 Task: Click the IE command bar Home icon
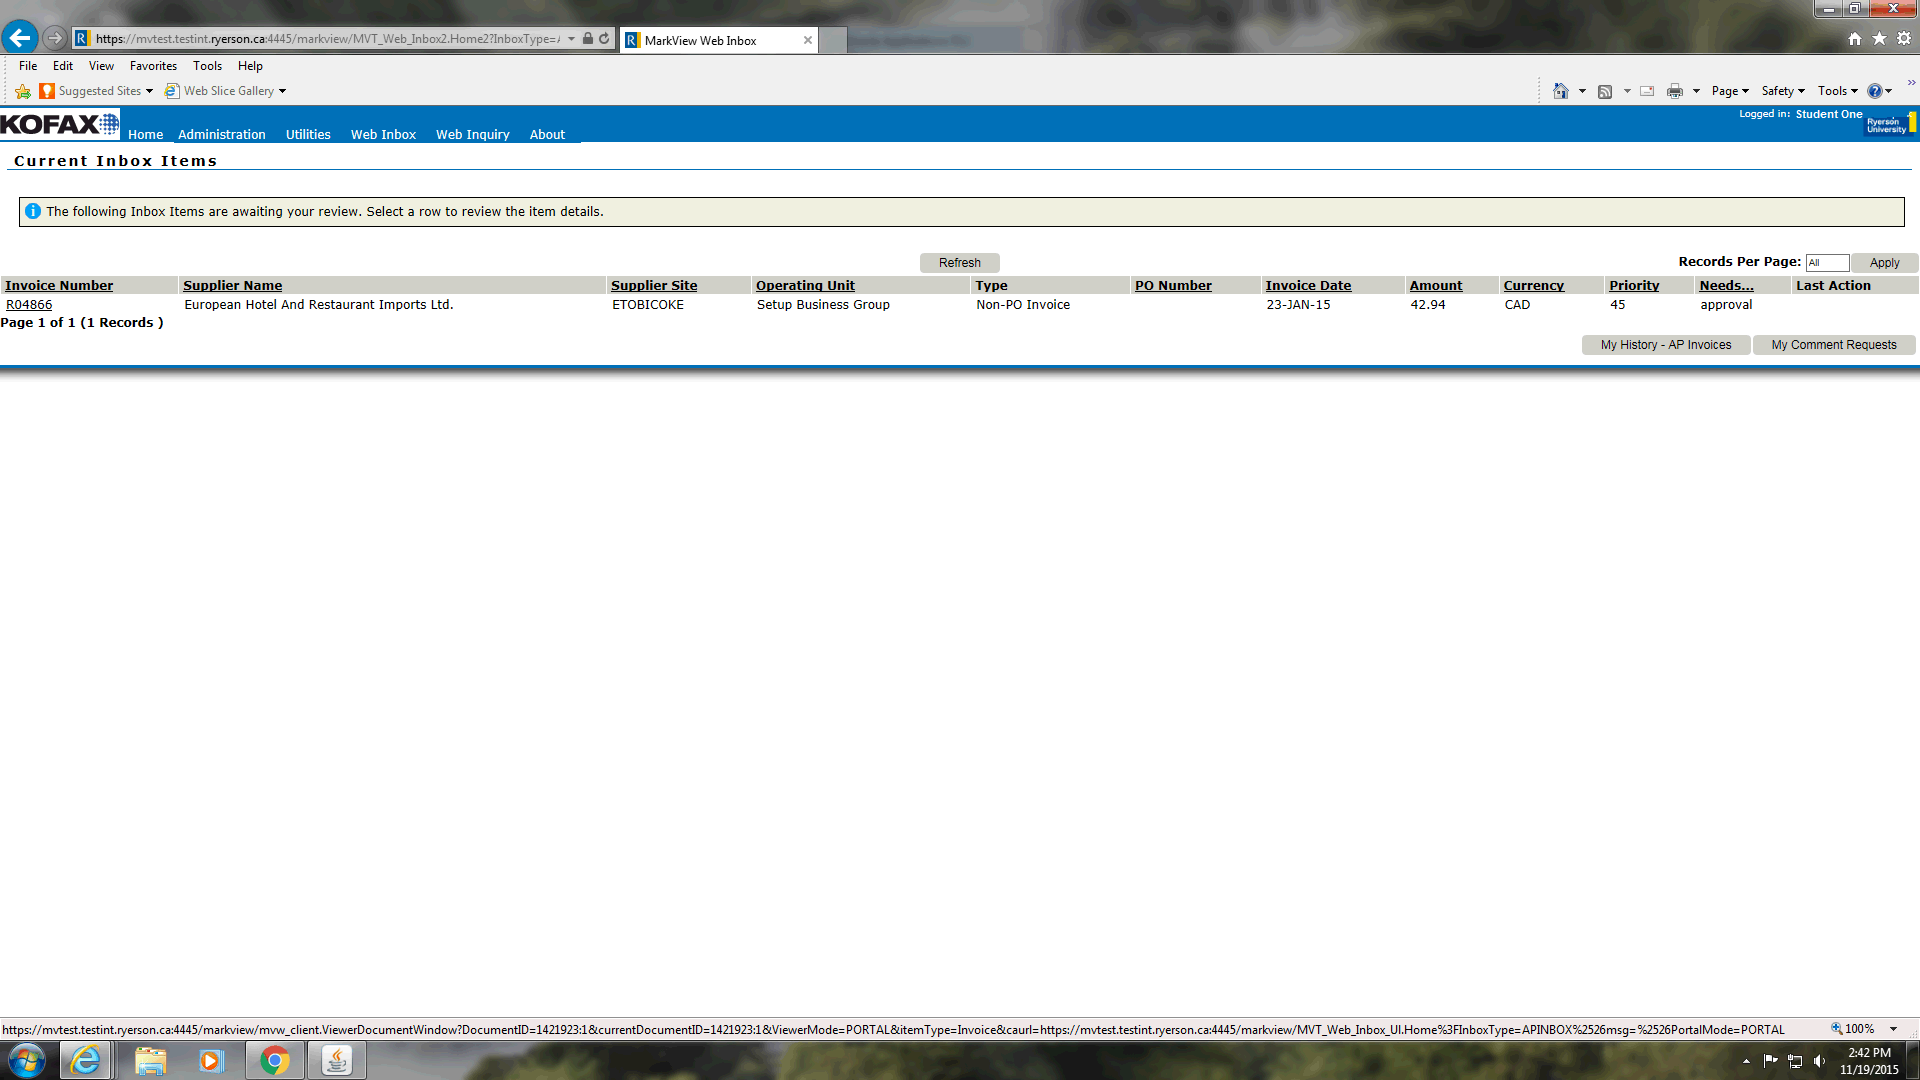click(x=1560, y=91)
